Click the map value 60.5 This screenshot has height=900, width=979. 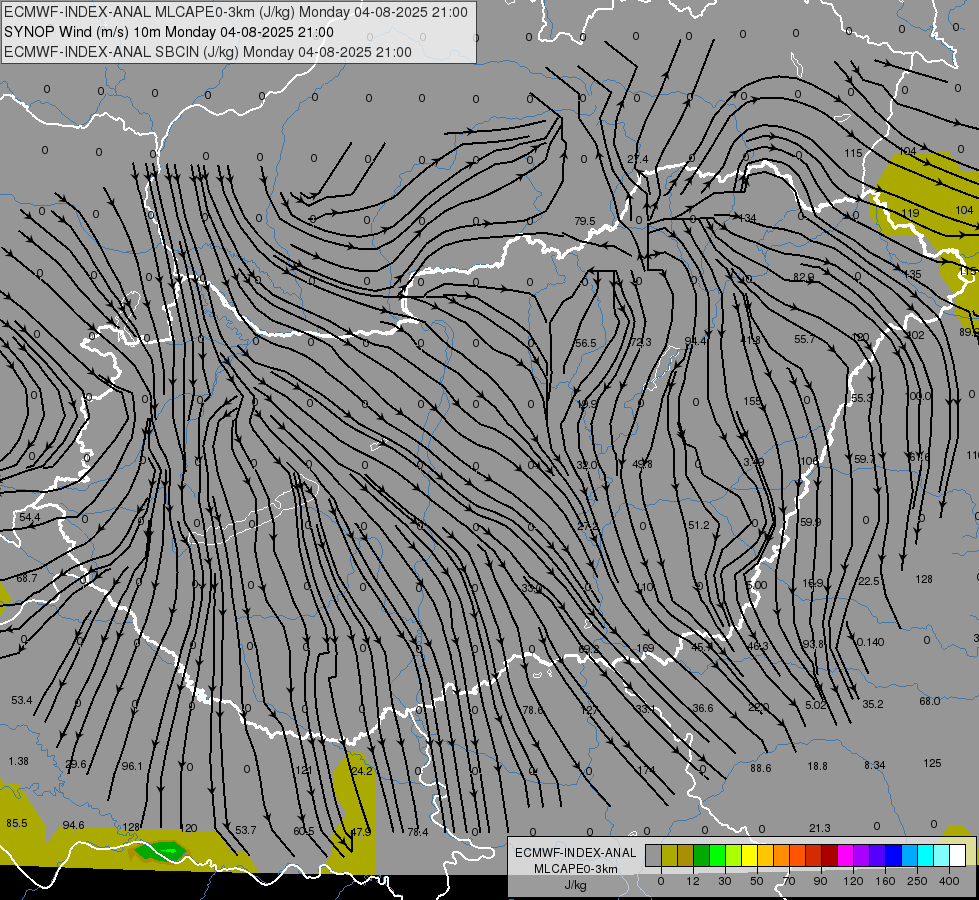click(x=304, y=831)
